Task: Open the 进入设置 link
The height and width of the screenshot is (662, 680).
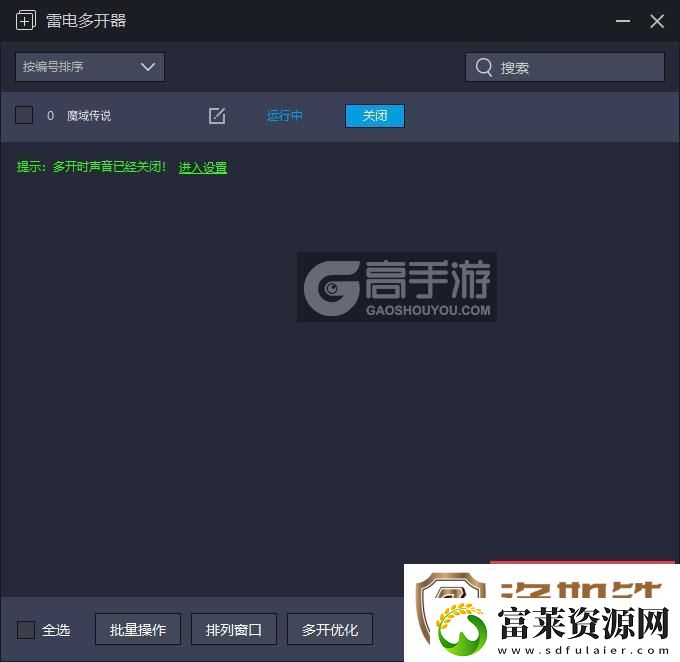Action: click(x=203, y=167)
